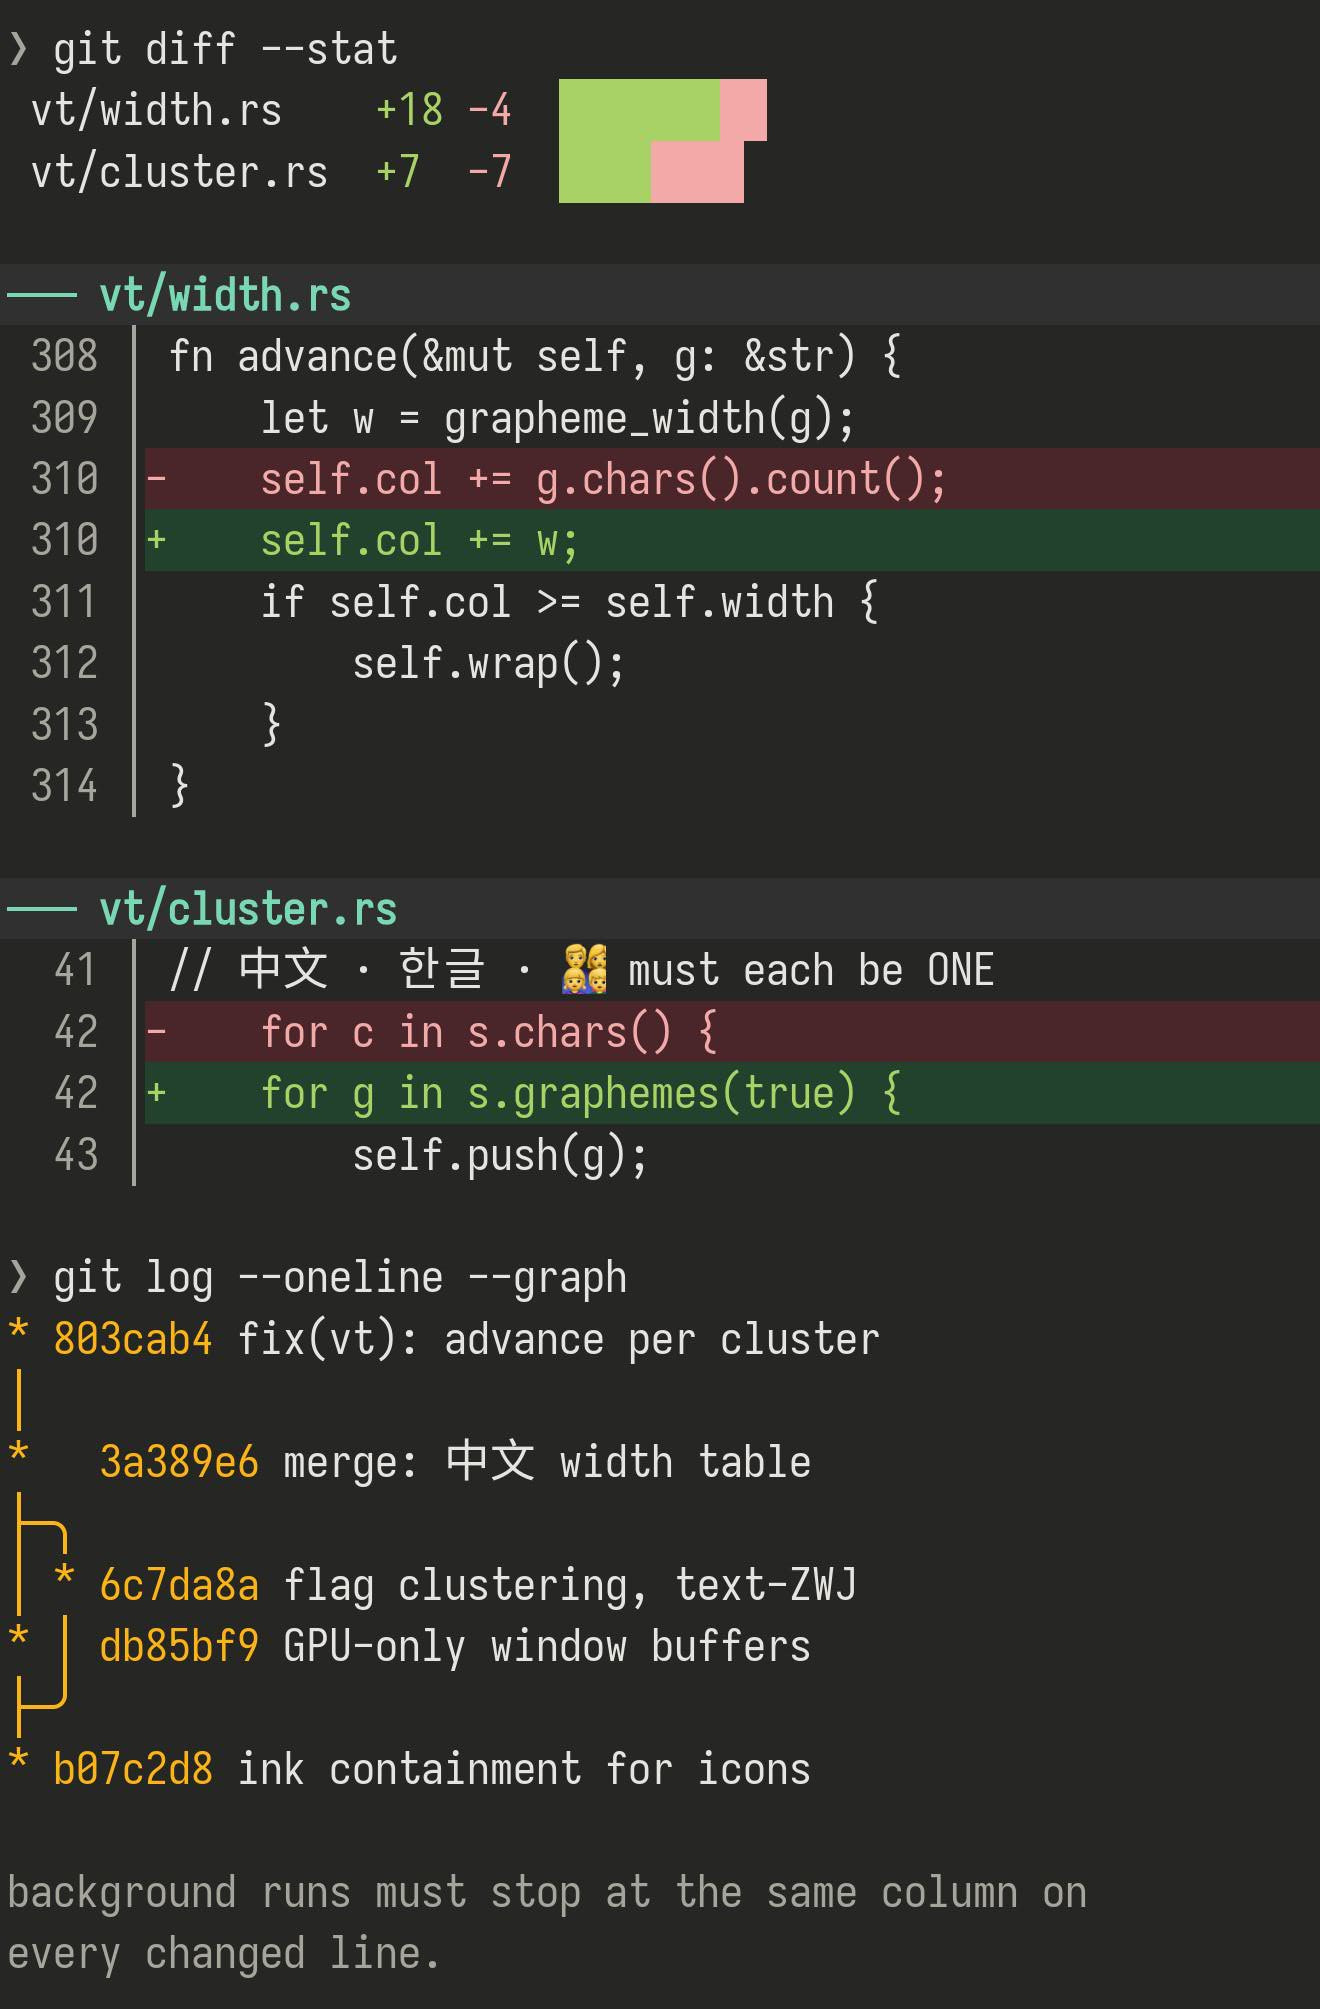Click removed line 'for c in s.chars() {'
This screenshot has height=2009, width=1320.
pyautogui.click(x=732, y=1032)
